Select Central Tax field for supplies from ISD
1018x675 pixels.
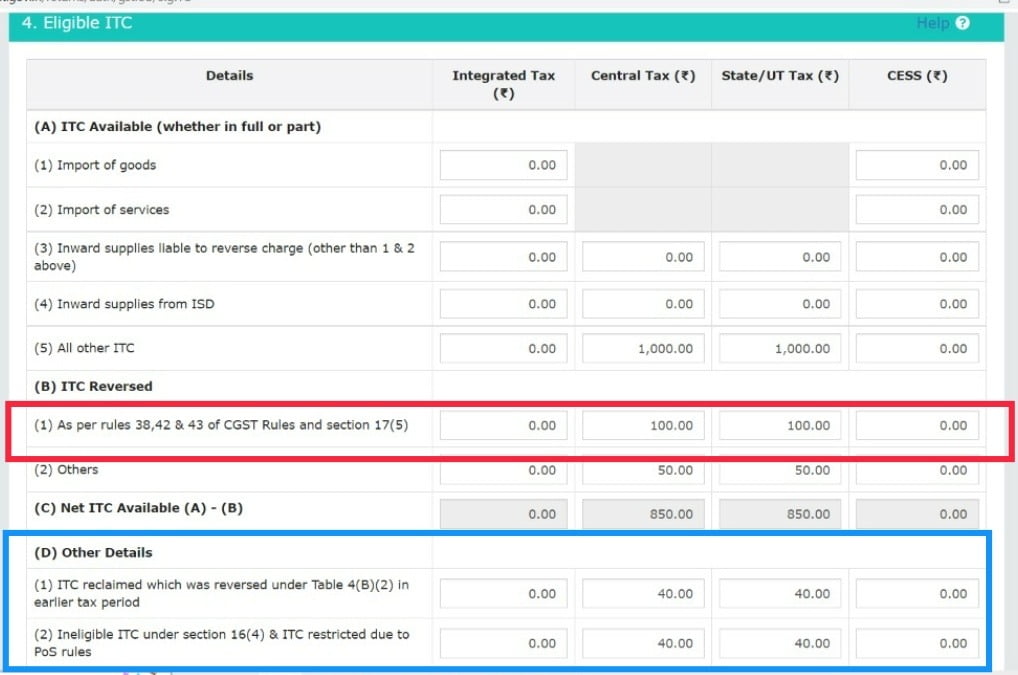641,304
